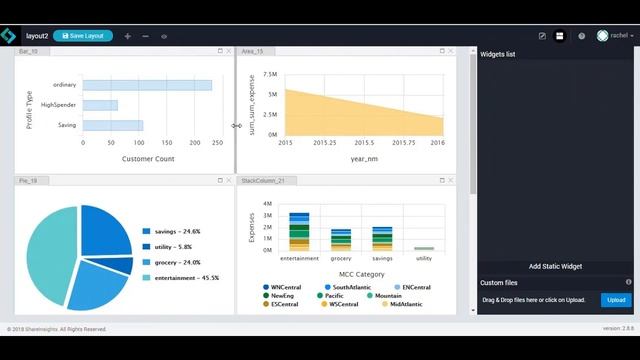
Task: Close the Bar_10 widget
Action: (229, 51)
